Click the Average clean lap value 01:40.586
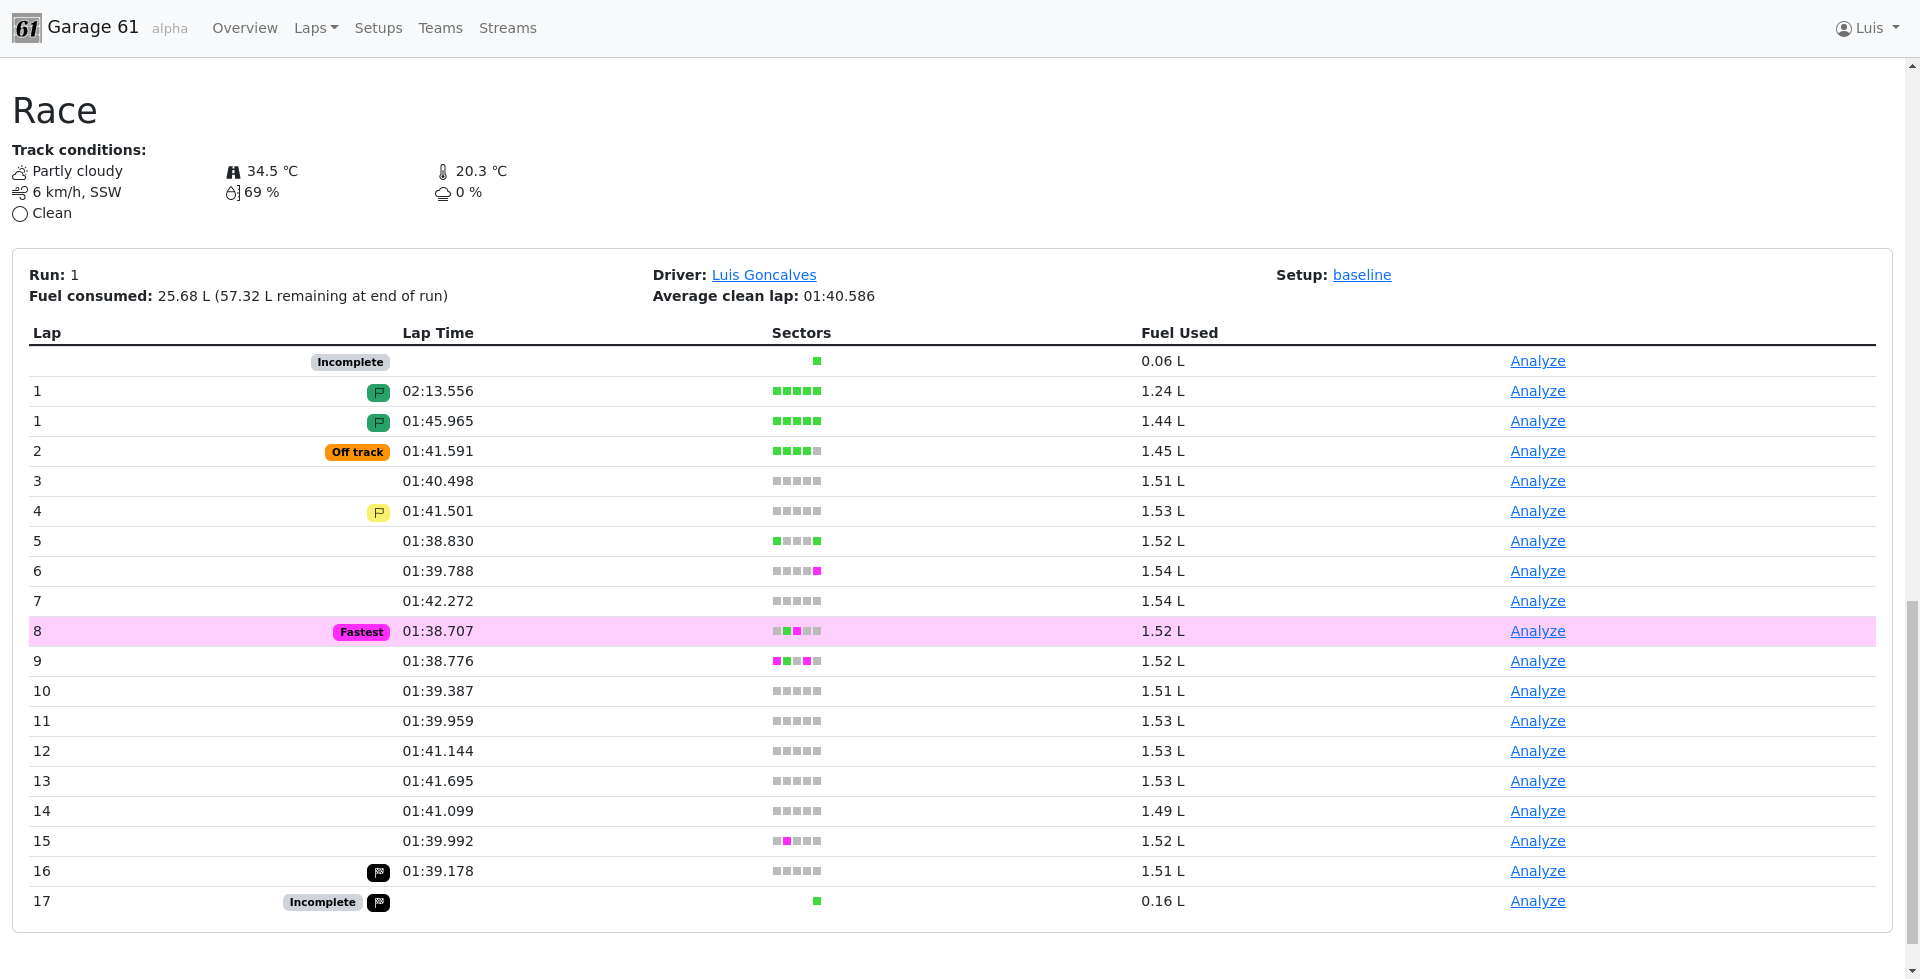1920x979 pixels. tap(839, 296)
